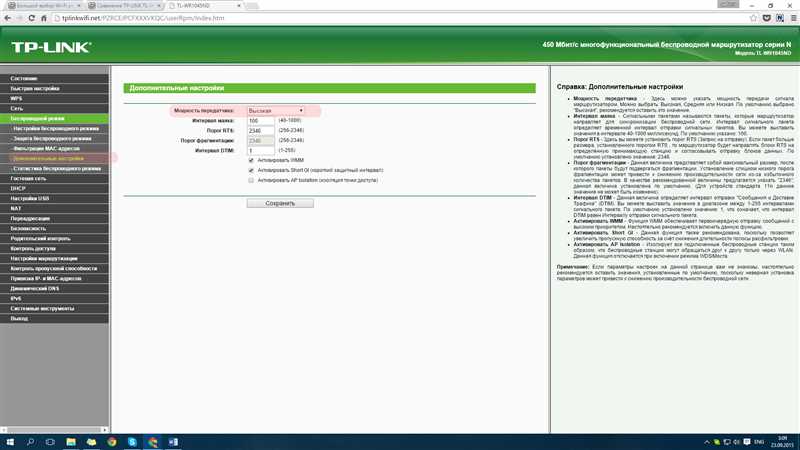The image size is (800, 450).
Task: Switch to the first browser tab
Action: pyautogui.click(x=45, y=6)
